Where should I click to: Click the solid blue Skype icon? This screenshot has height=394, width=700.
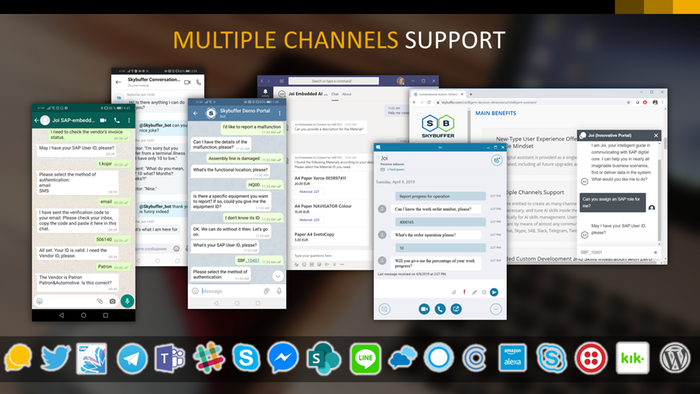tap(246, 358)
